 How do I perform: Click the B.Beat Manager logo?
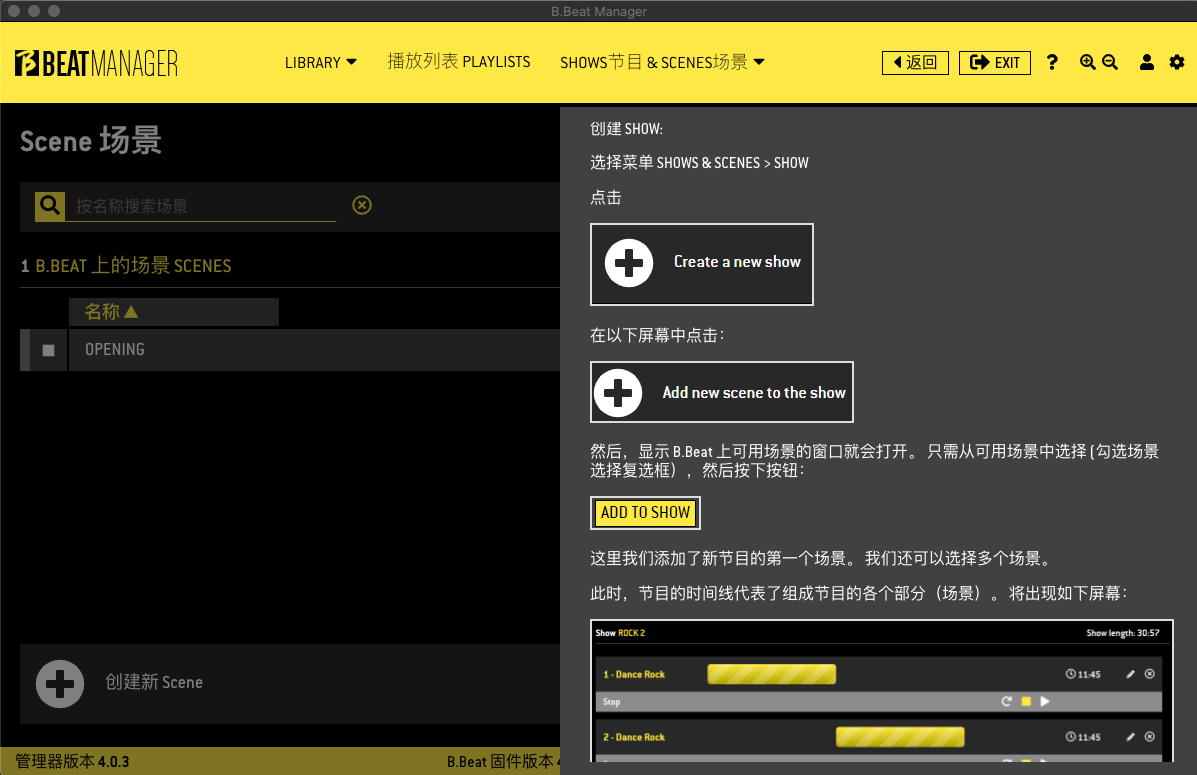(x=96, y=63)
